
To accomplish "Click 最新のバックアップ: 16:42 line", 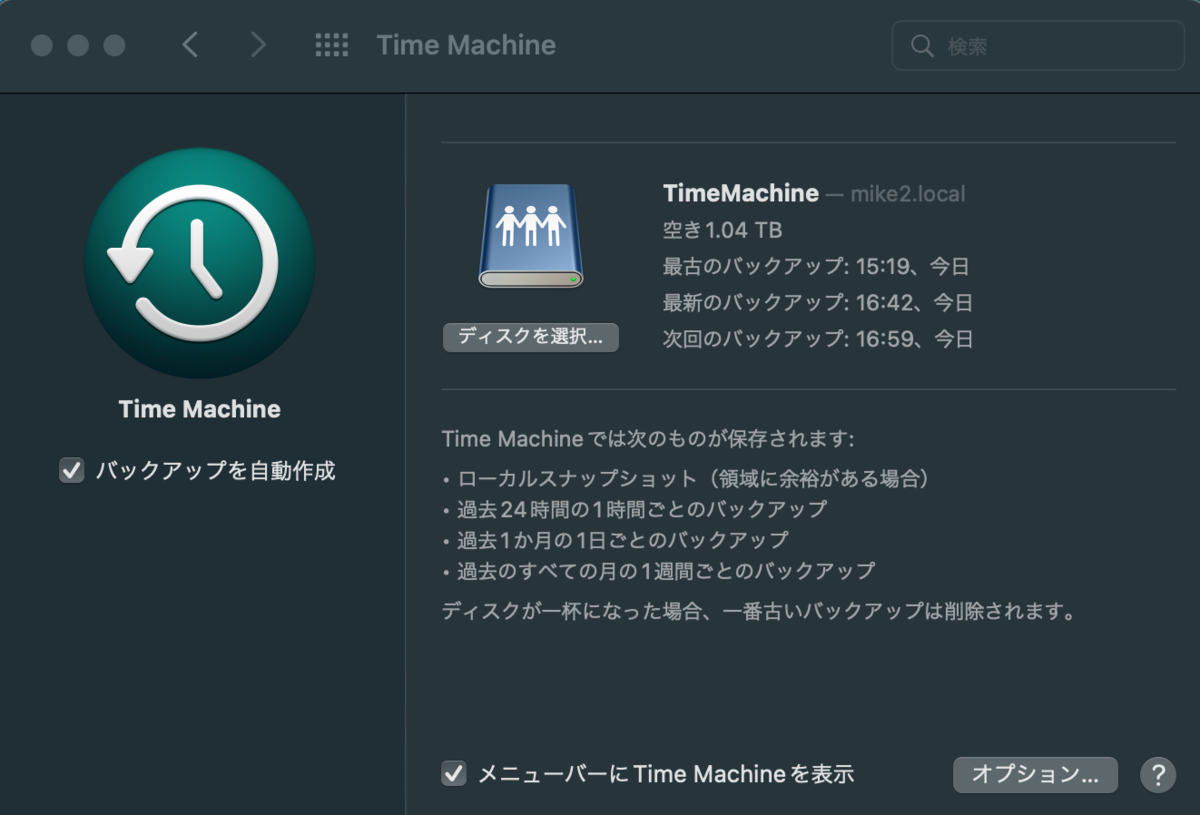I will pos(818,302).
